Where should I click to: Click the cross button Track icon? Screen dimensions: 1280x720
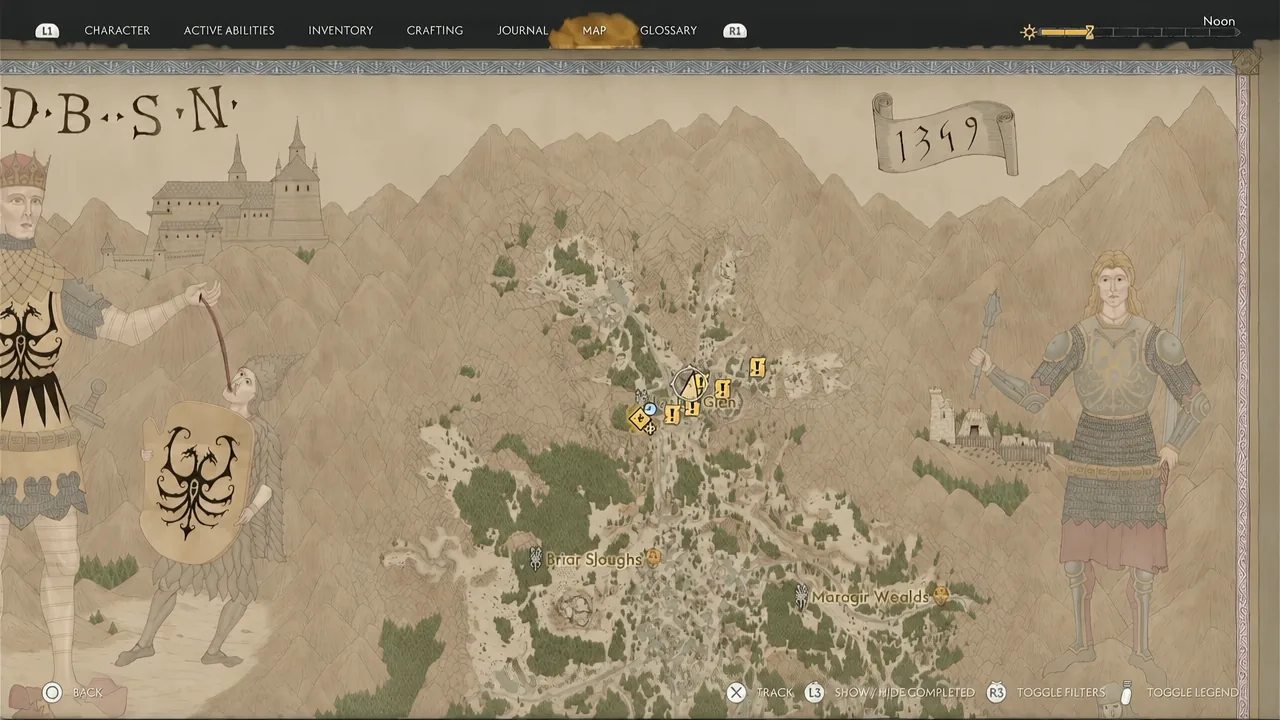tap(736, 692)
